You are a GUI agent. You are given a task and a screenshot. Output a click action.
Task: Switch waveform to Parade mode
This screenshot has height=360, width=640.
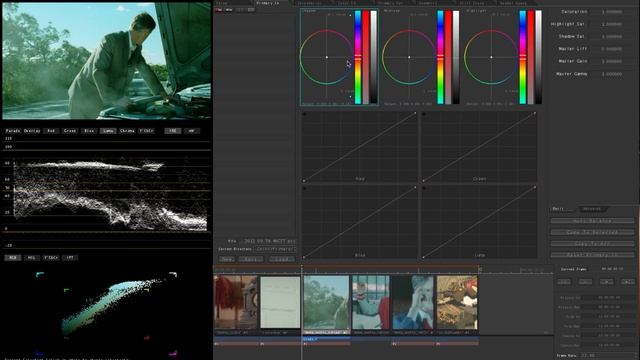(13, 131)
